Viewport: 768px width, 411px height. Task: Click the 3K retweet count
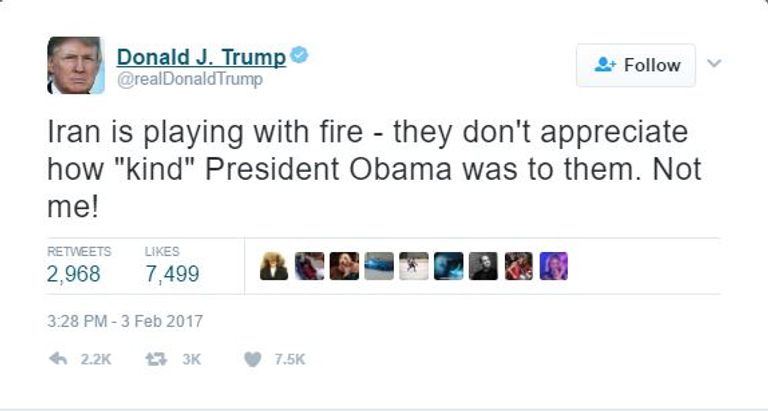[192, 360]
